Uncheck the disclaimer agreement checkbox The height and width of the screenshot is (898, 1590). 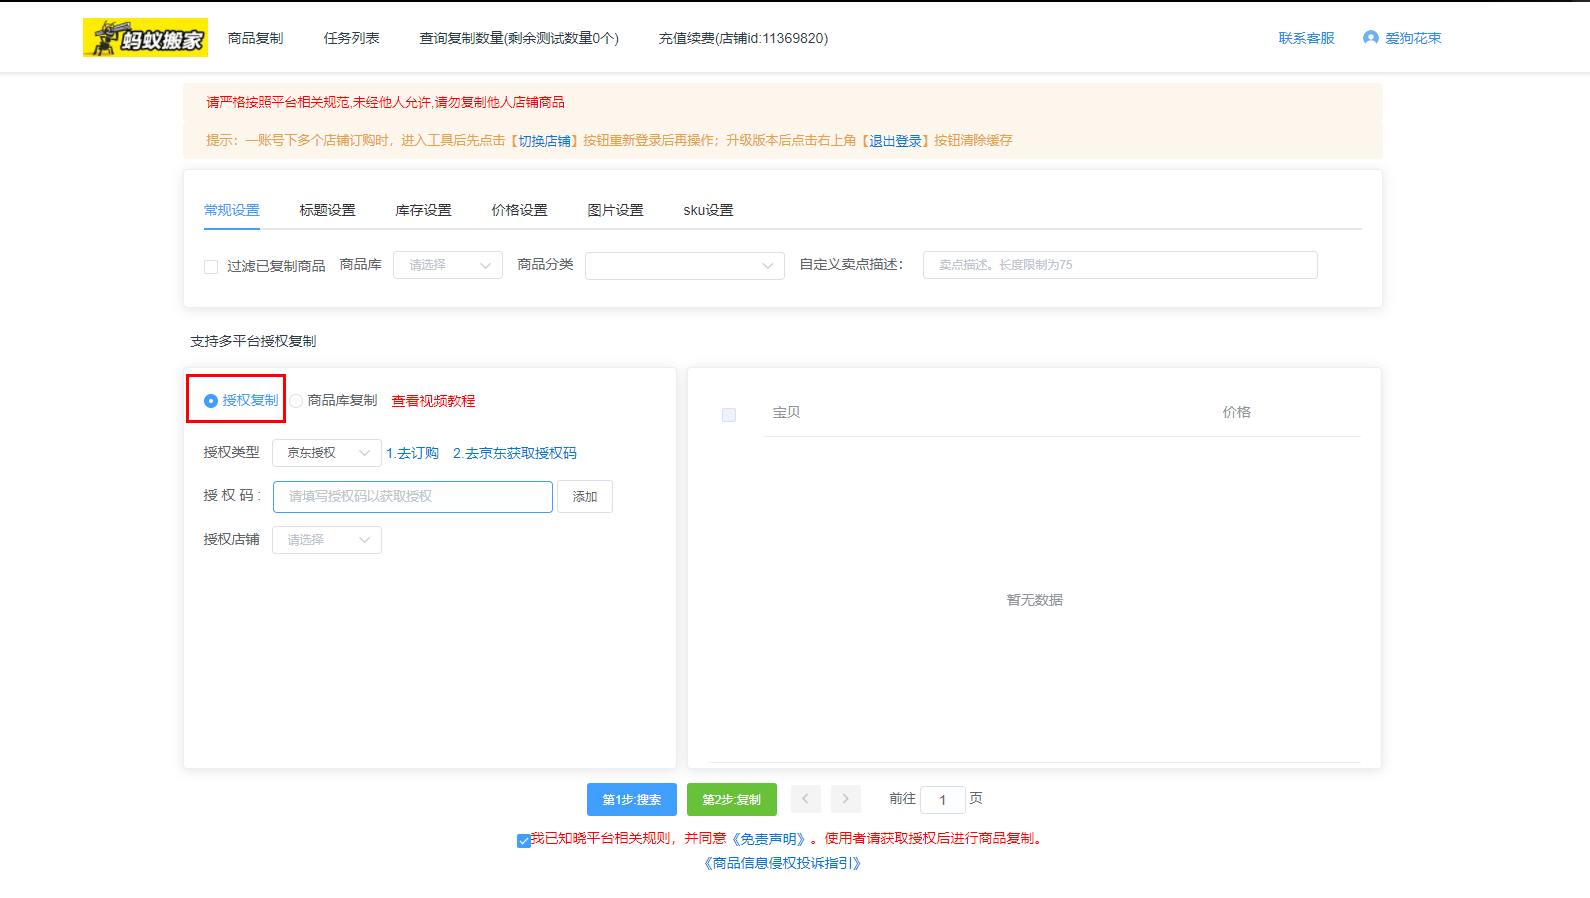(x=524, y=841)
